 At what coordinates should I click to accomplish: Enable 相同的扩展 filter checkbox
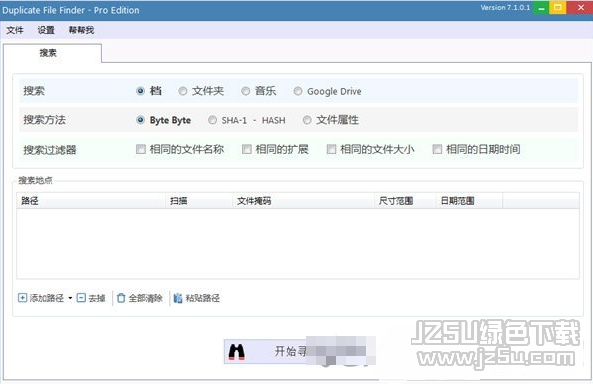247,149
